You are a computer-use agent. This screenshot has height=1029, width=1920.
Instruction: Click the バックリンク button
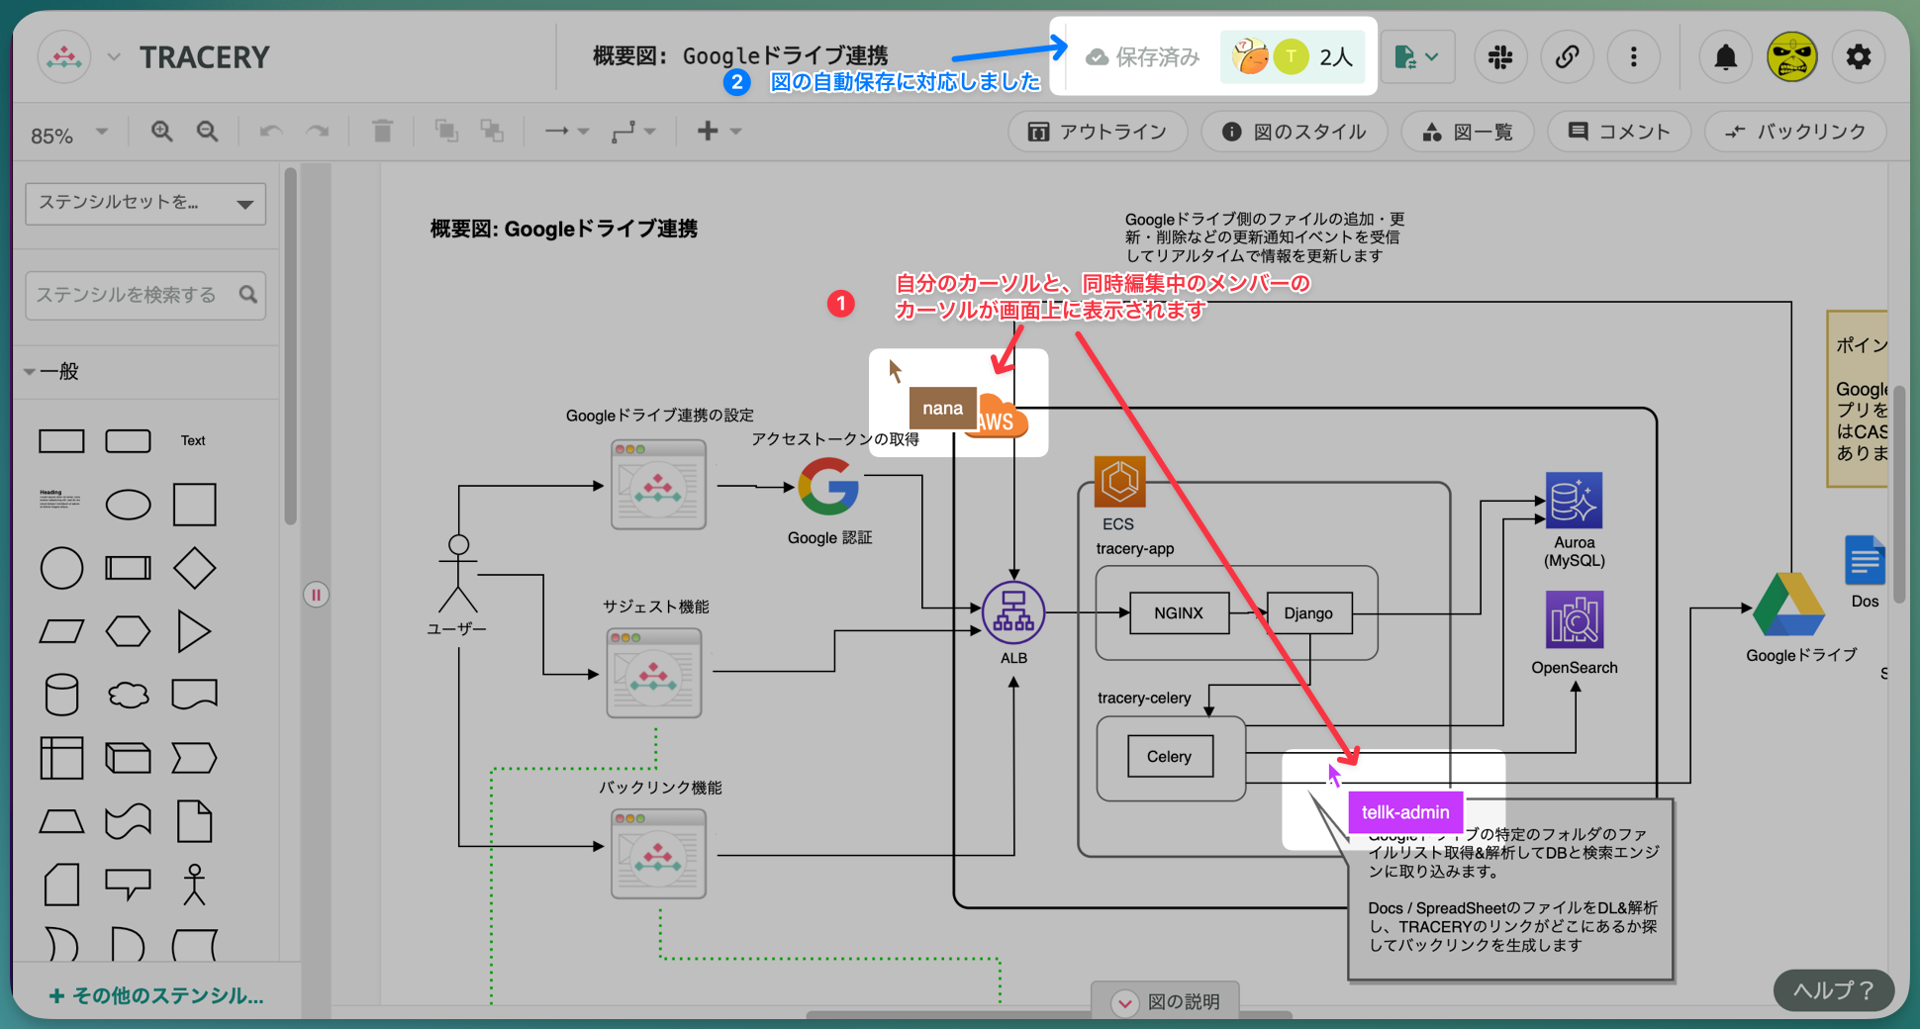point(1795,132)
